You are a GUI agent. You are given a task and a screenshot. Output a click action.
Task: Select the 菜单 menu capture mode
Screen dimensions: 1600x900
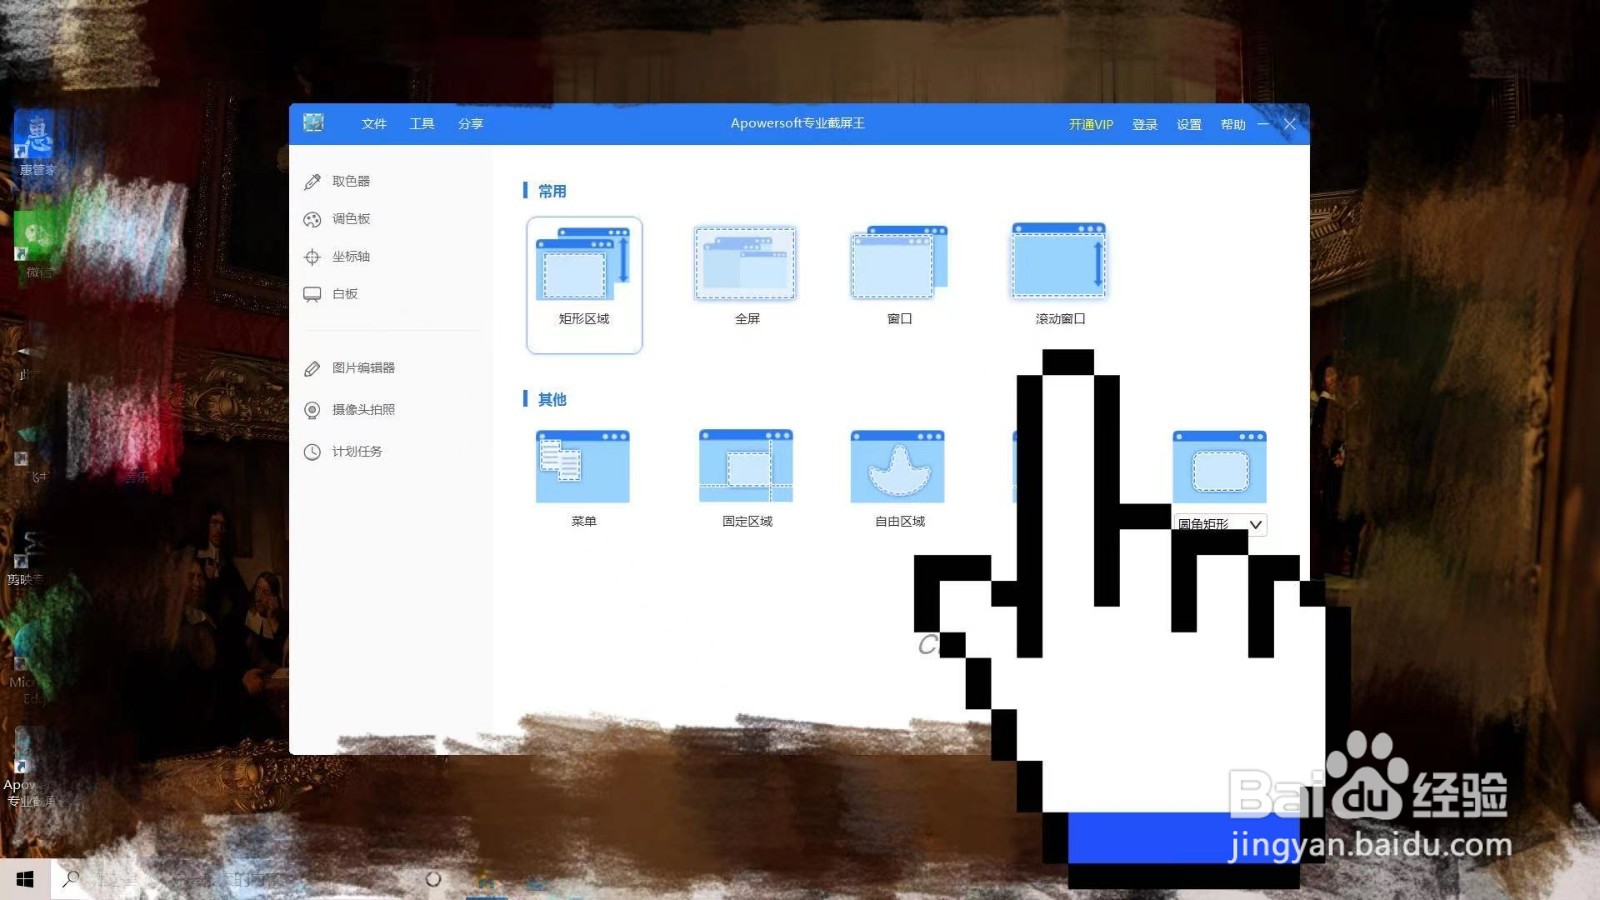coord(583,479)
